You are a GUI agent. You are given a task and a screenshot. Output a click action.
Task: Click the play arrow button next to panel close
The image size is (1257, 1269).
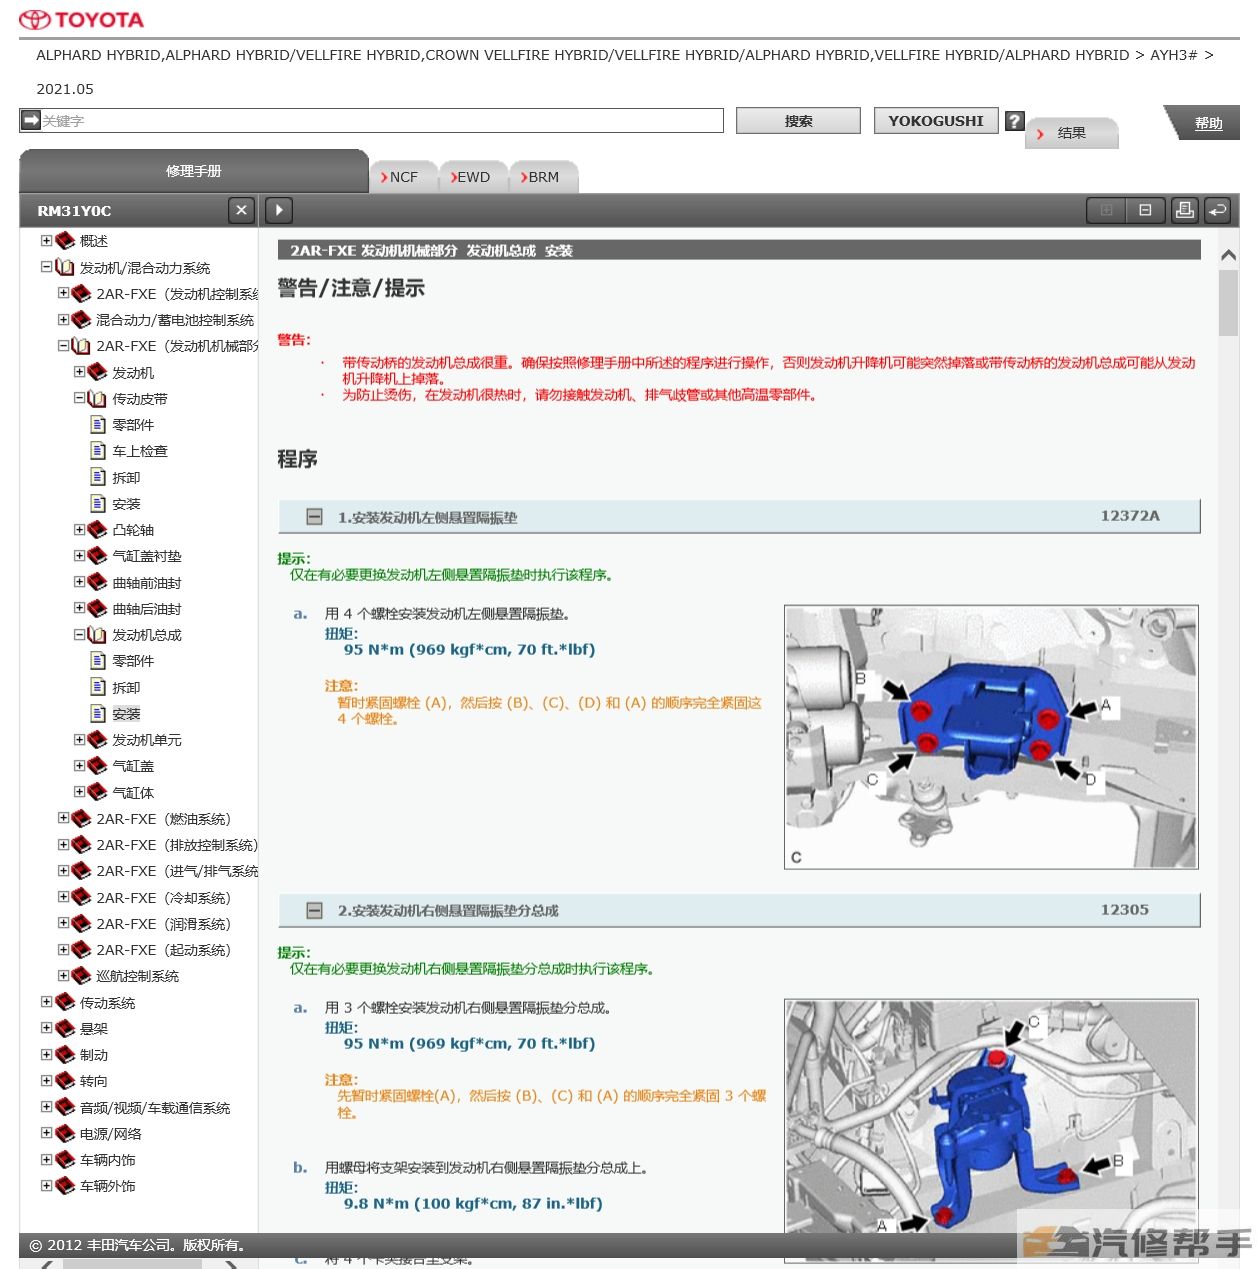(x=279, y=210)
